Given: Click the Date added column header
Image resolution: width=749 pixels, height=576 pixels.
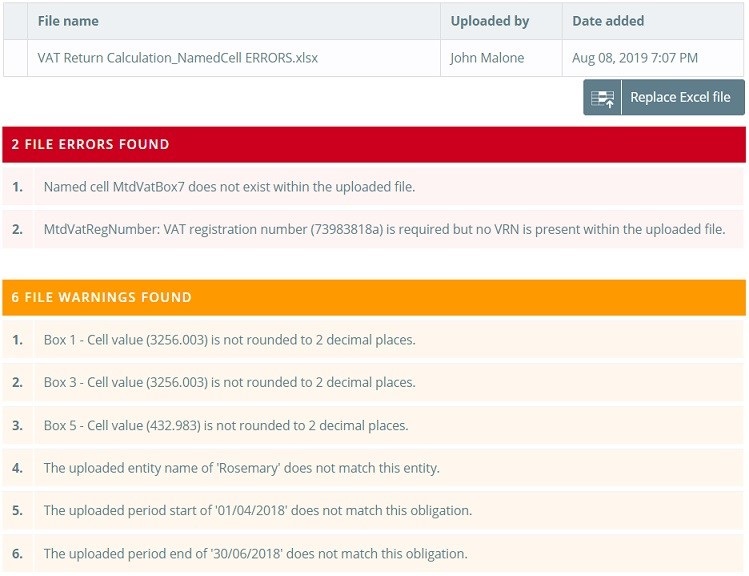Looking at the screenshot, I should [653, 21].
